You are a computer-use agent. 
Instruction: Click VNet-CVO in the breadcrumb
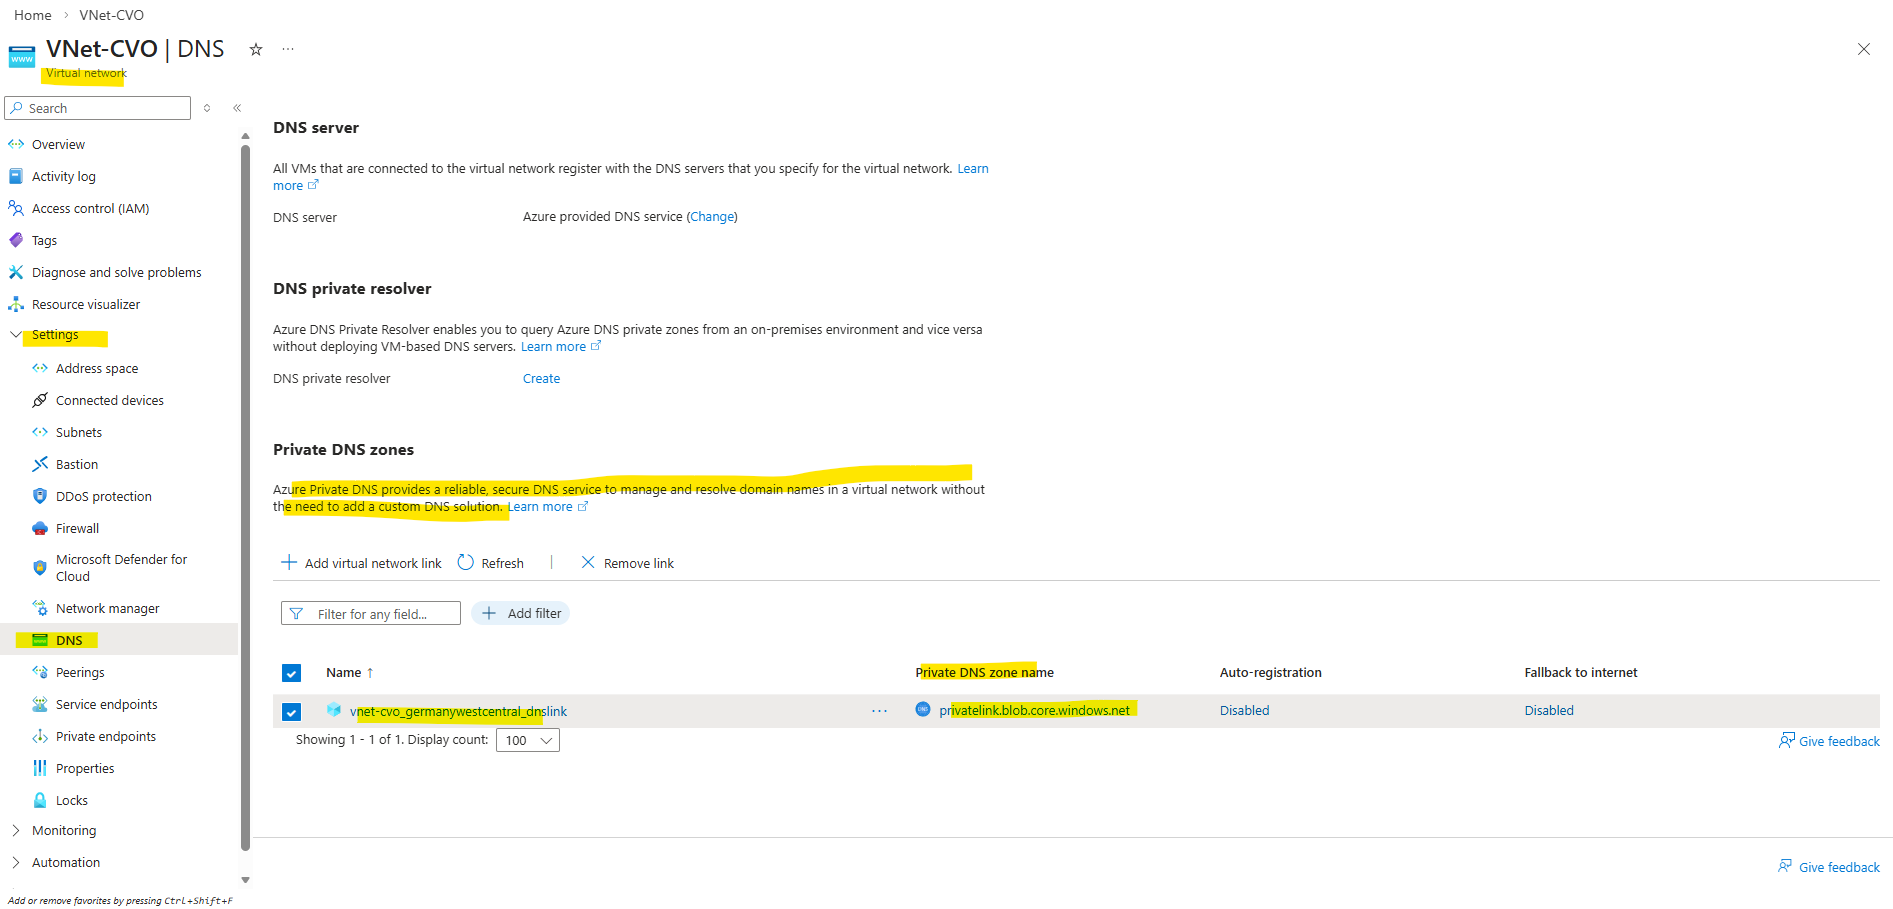[112, 15]
